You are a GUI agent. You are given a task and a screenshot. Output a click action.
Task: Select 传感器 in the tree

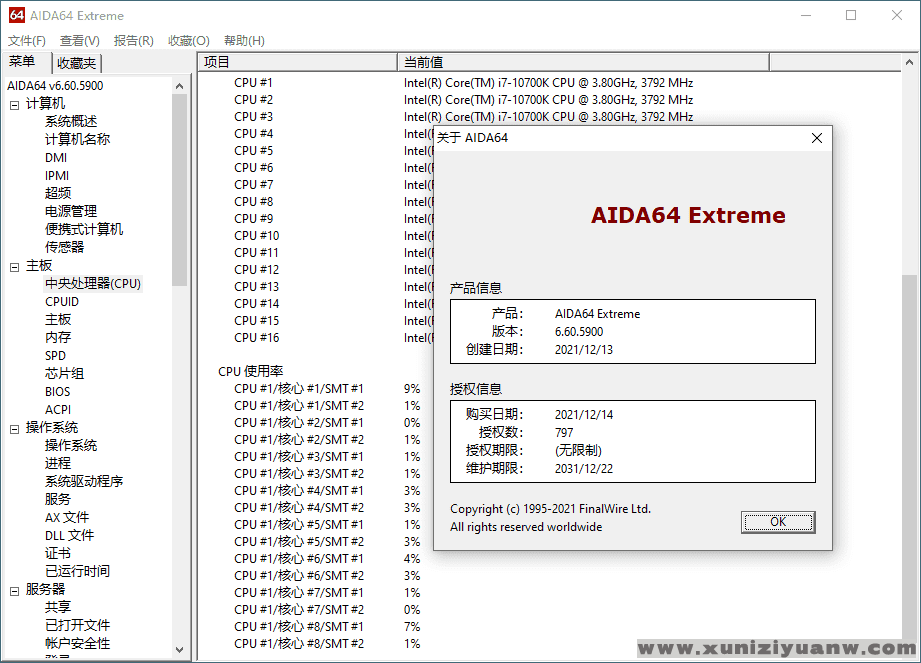[x=64, y=247]
